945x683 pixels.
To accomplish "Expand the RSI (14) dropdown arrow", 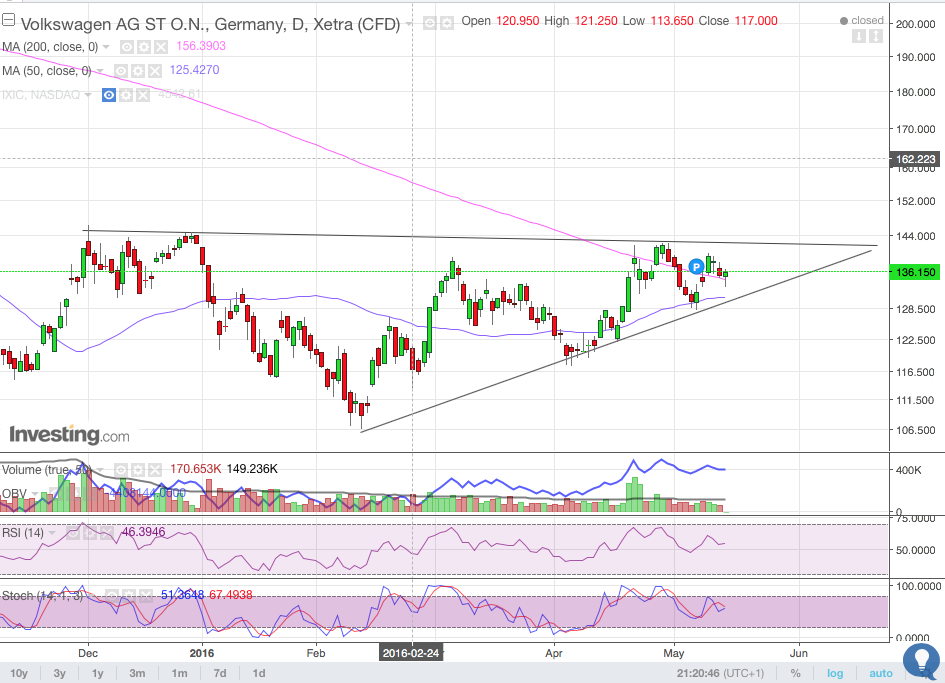I will point(52,533).
